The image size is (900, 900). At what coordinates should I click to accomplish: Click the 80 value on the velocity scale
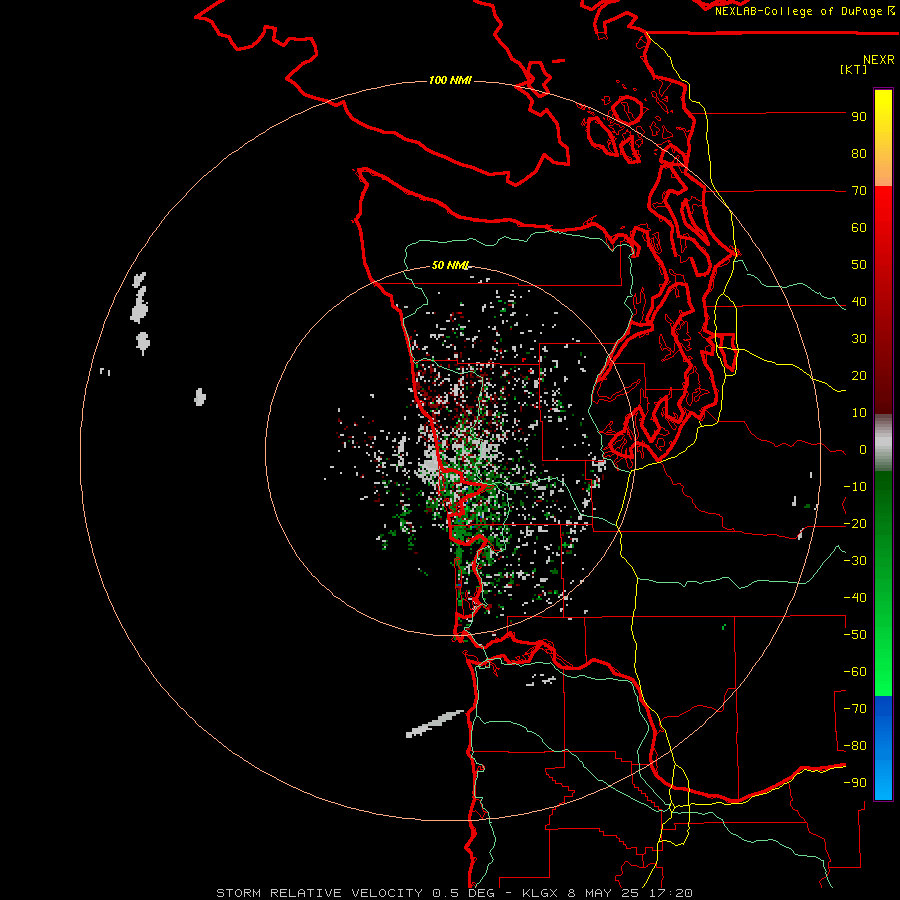point(859,154)
